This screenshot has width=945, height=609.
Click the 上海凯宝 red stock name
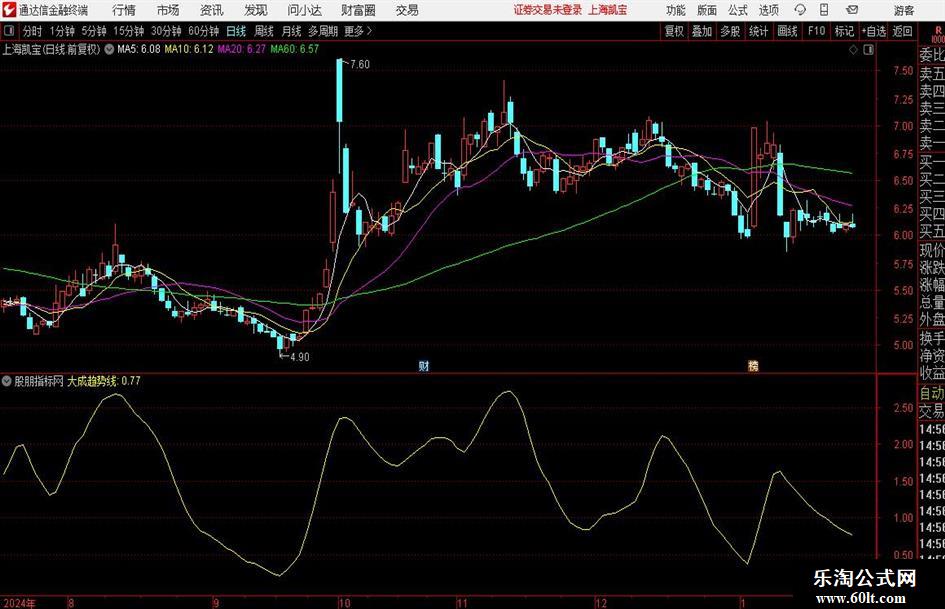(x=608, y=10)
